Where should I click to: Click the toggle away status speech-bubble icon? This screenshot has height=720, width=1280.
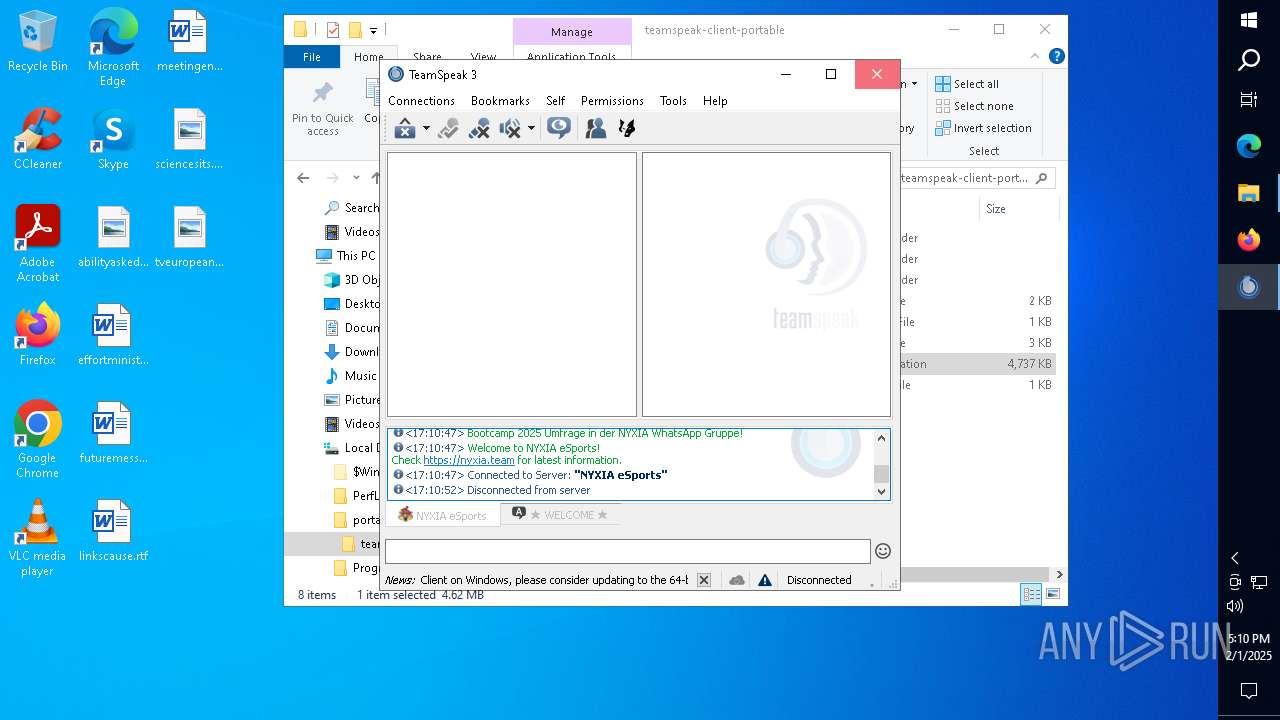coord(559,128)
